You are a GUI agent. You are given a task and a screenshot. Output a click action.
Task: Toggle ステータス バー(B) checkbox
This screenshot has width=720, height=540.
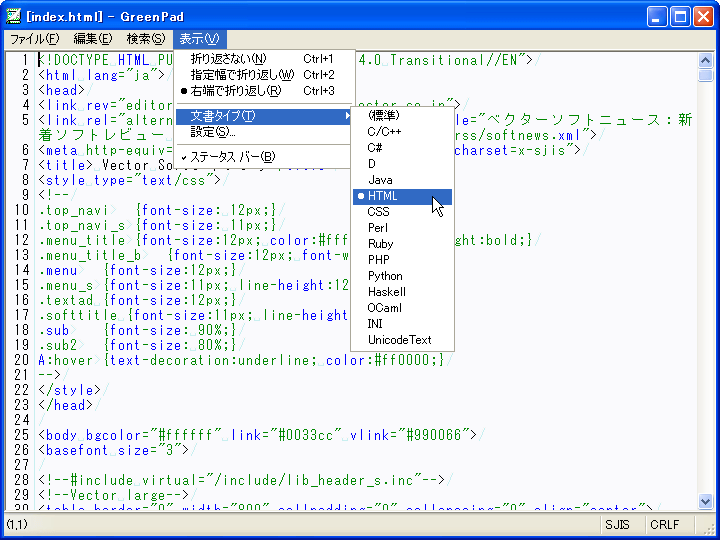263,157
